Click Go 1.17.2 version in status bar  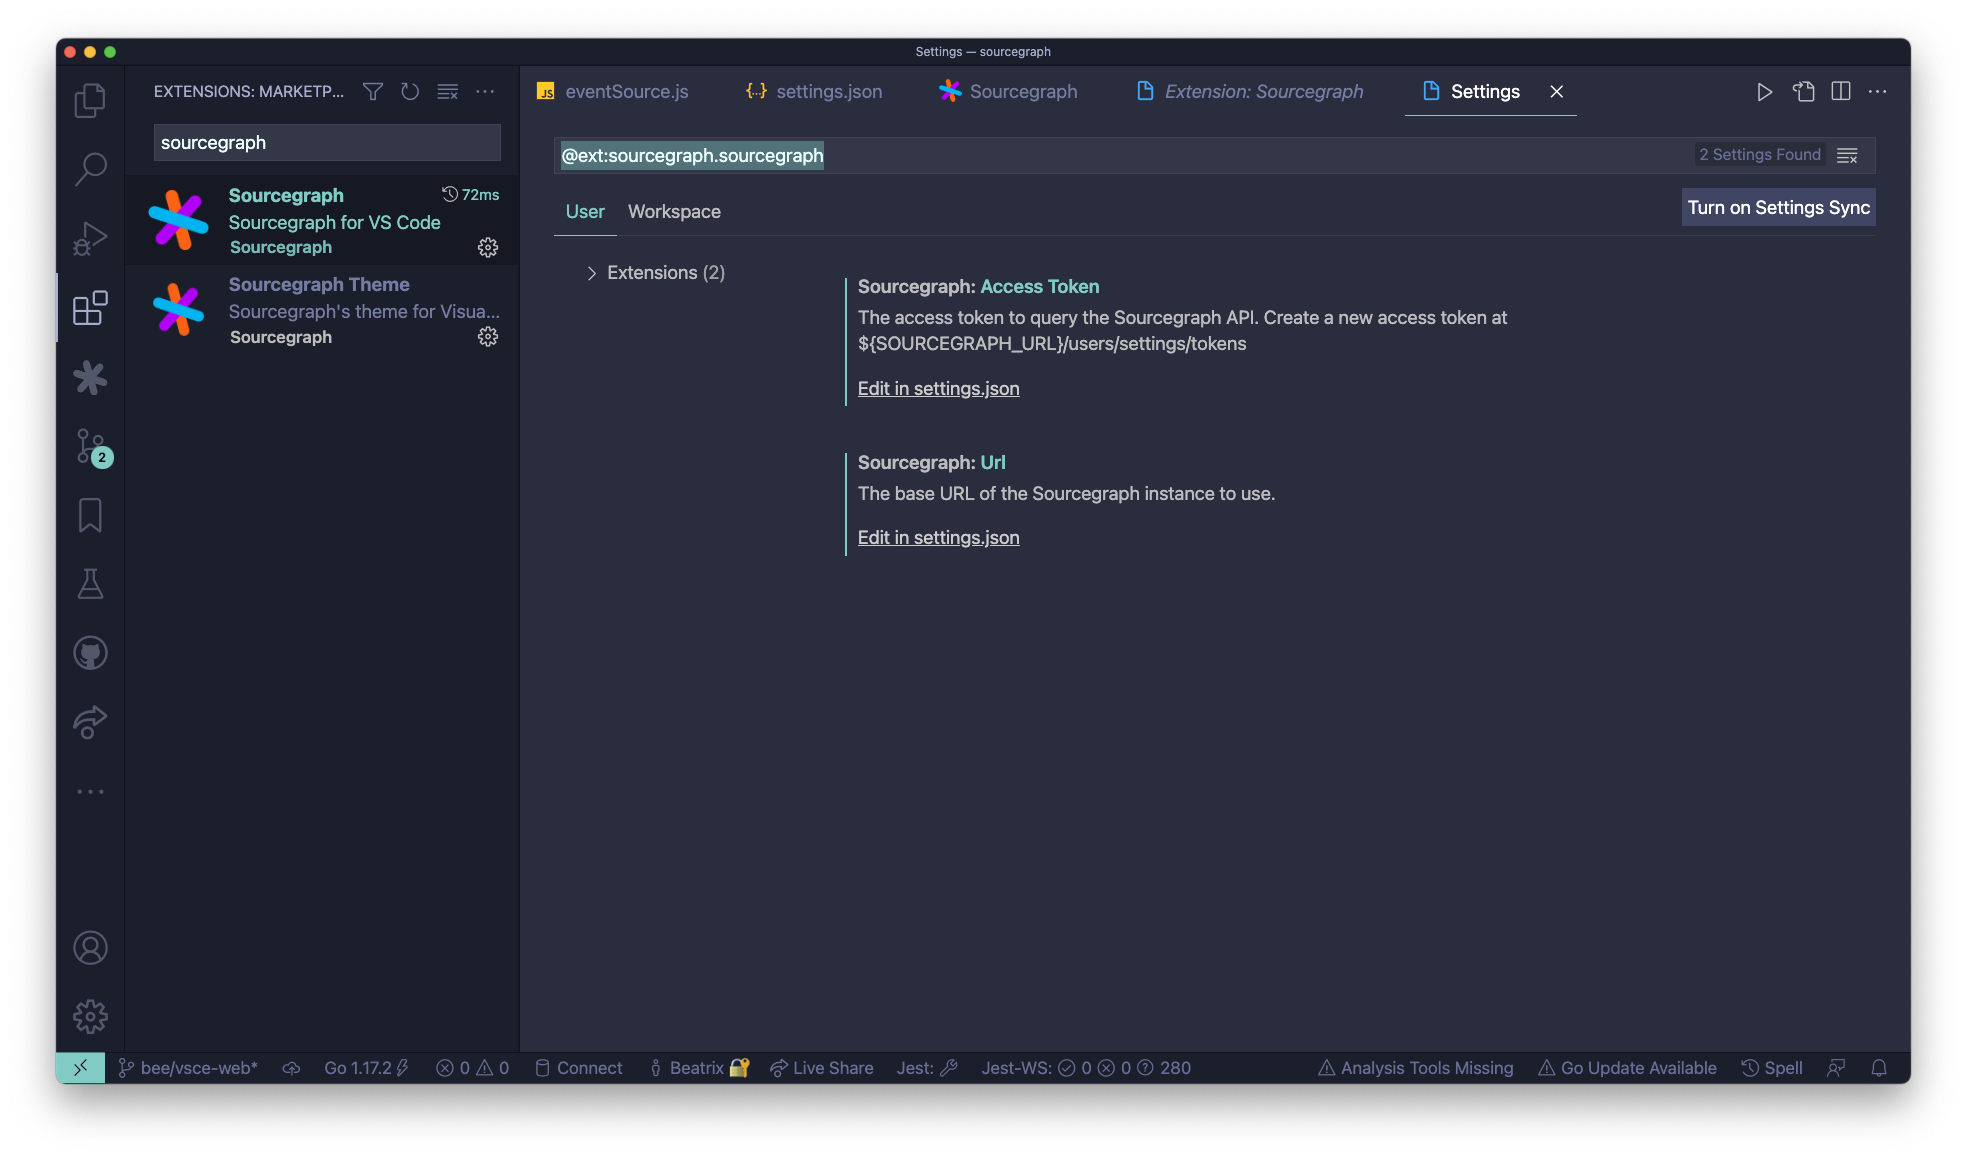tap(366, 1068)
